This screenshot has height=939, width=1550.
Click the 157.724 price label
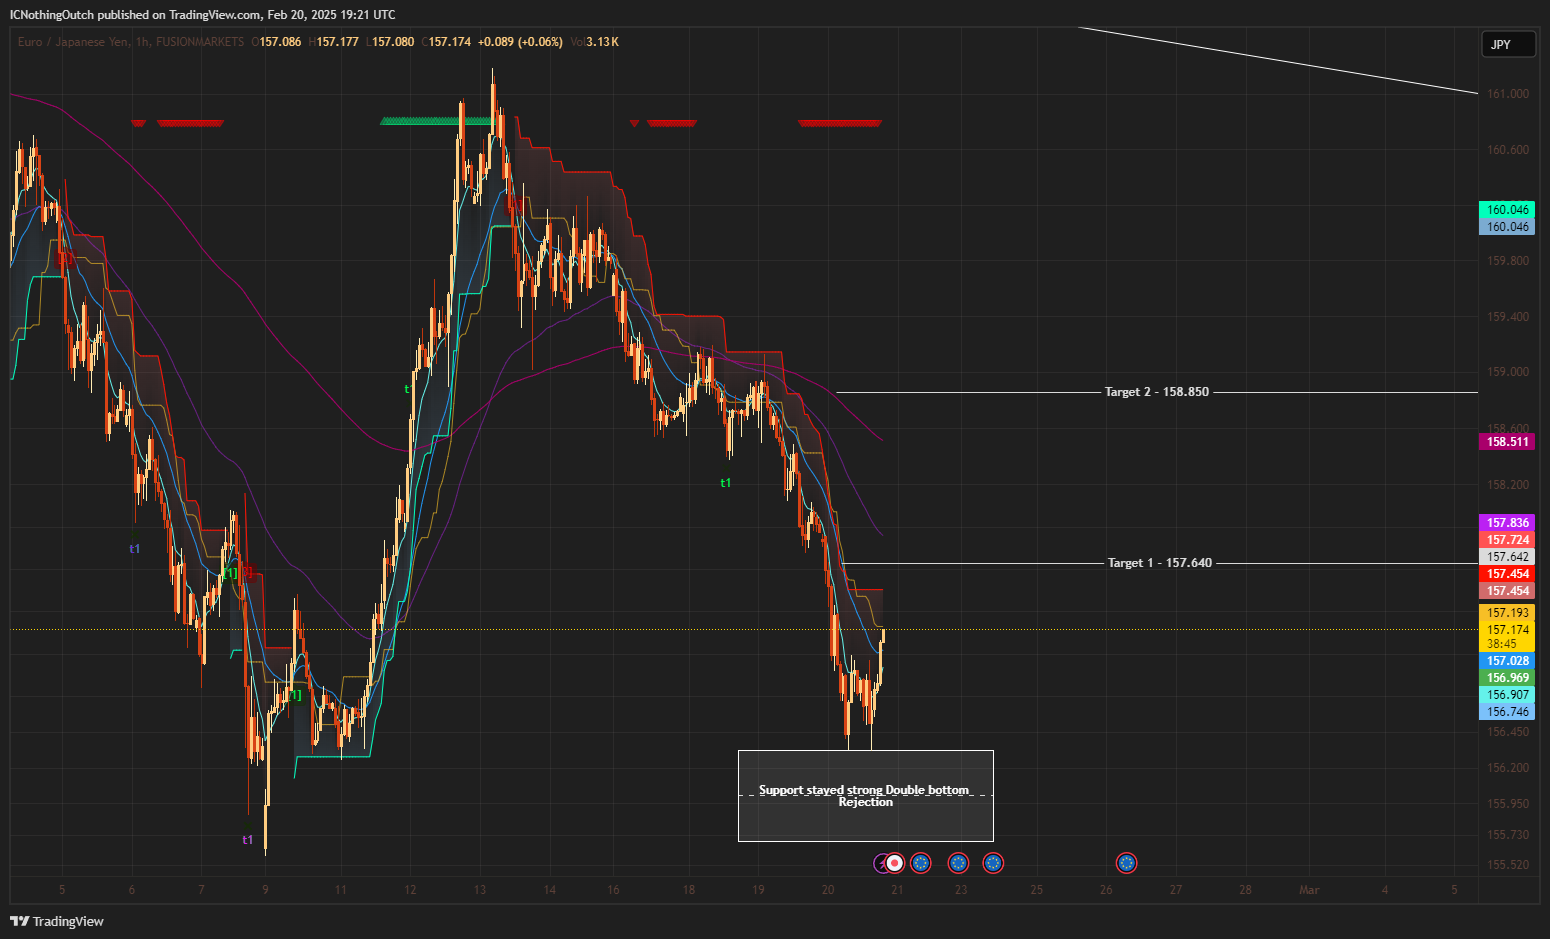(x=1507, y=540)
